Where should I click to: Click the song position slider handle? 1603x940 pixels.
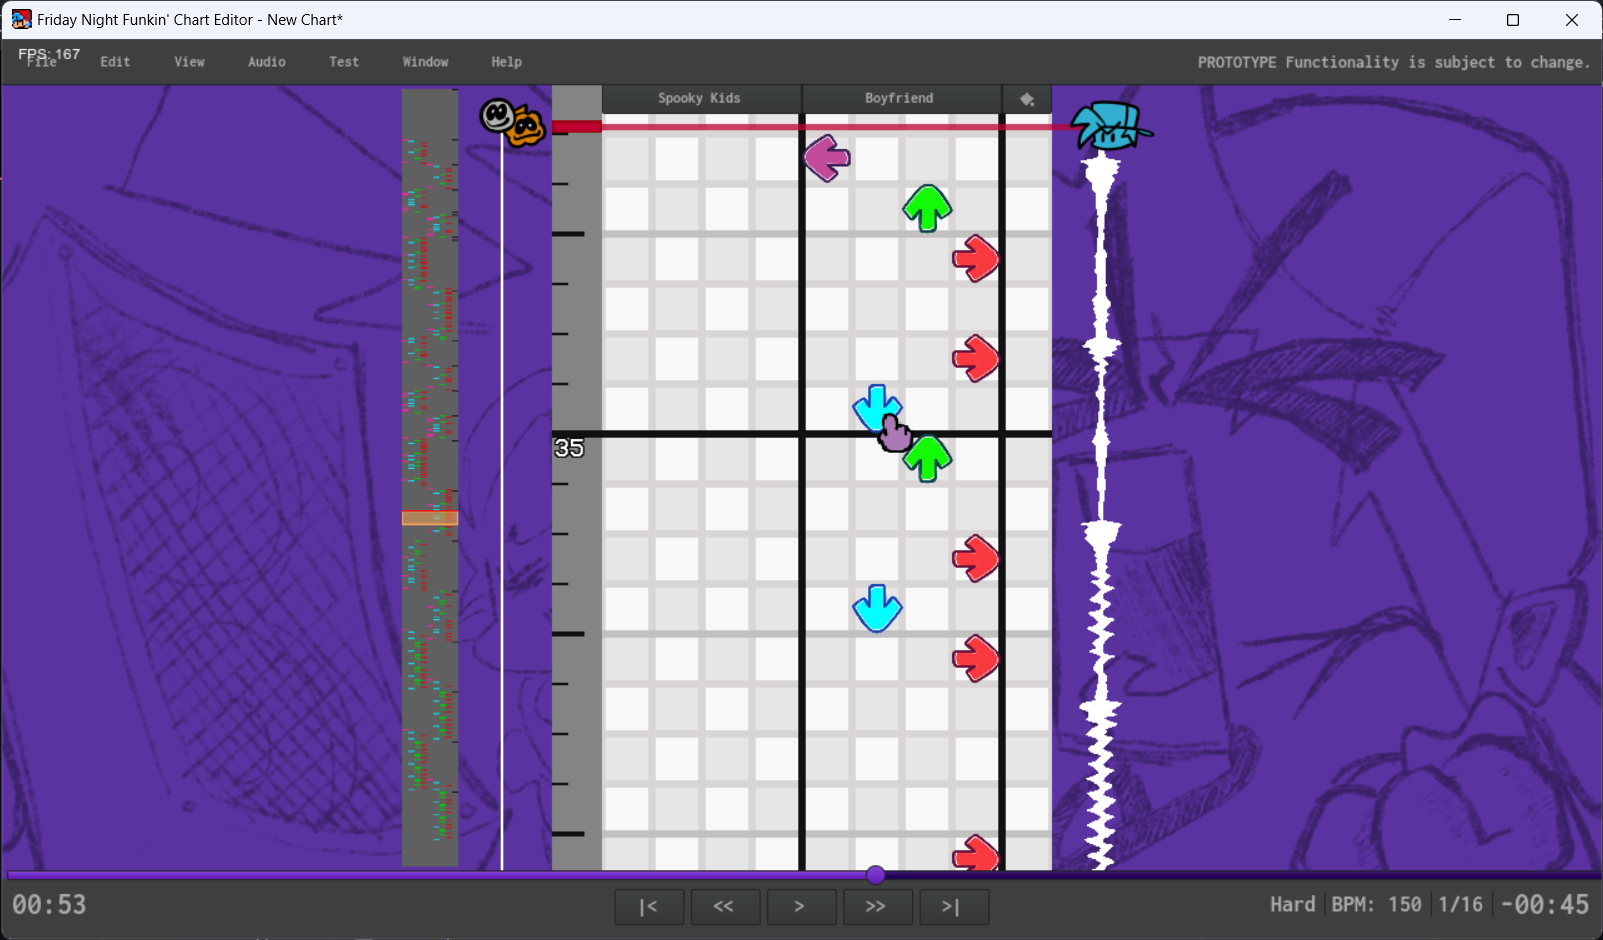(x=876, y=875)
